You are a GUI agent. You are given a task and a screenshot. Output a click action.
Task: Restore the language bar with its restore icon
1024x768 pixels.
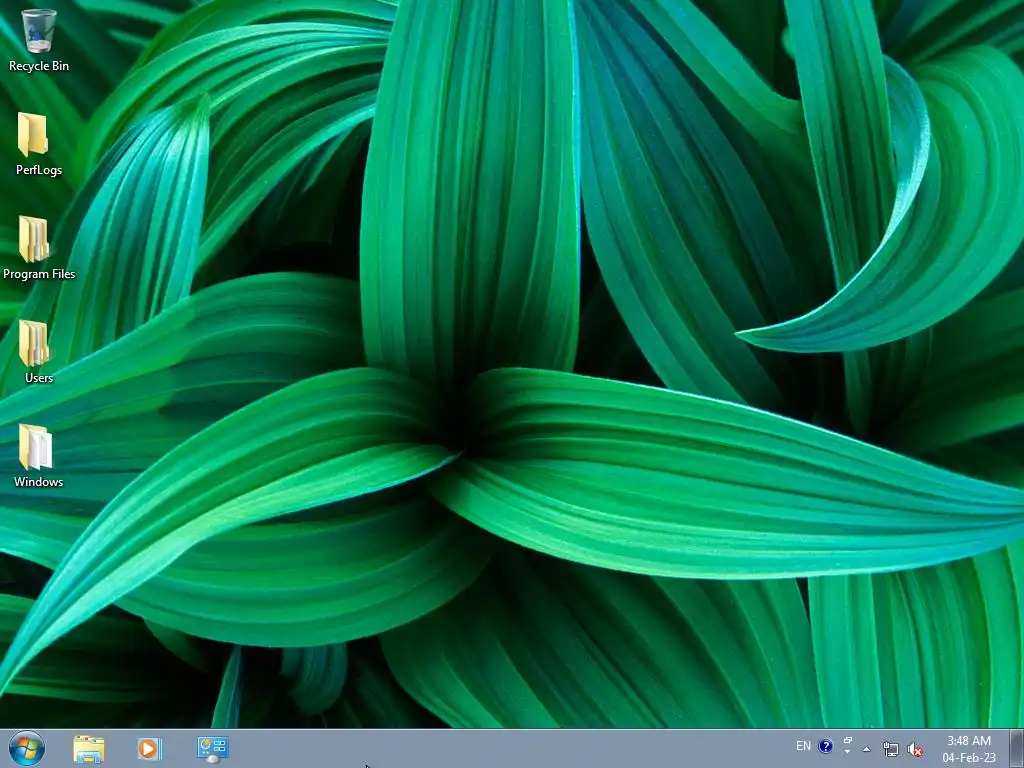click(848, 741)
